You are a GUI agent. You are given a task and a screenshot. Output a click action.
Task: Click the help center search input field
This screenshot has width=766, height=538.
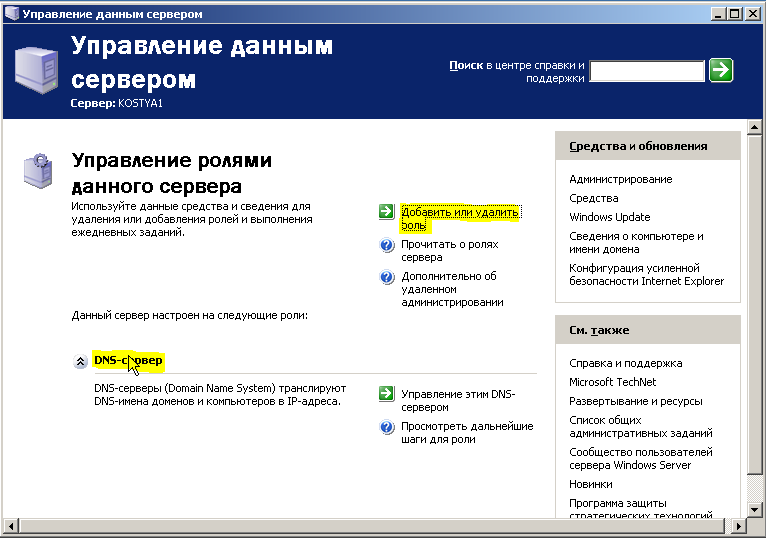[647, 71]
